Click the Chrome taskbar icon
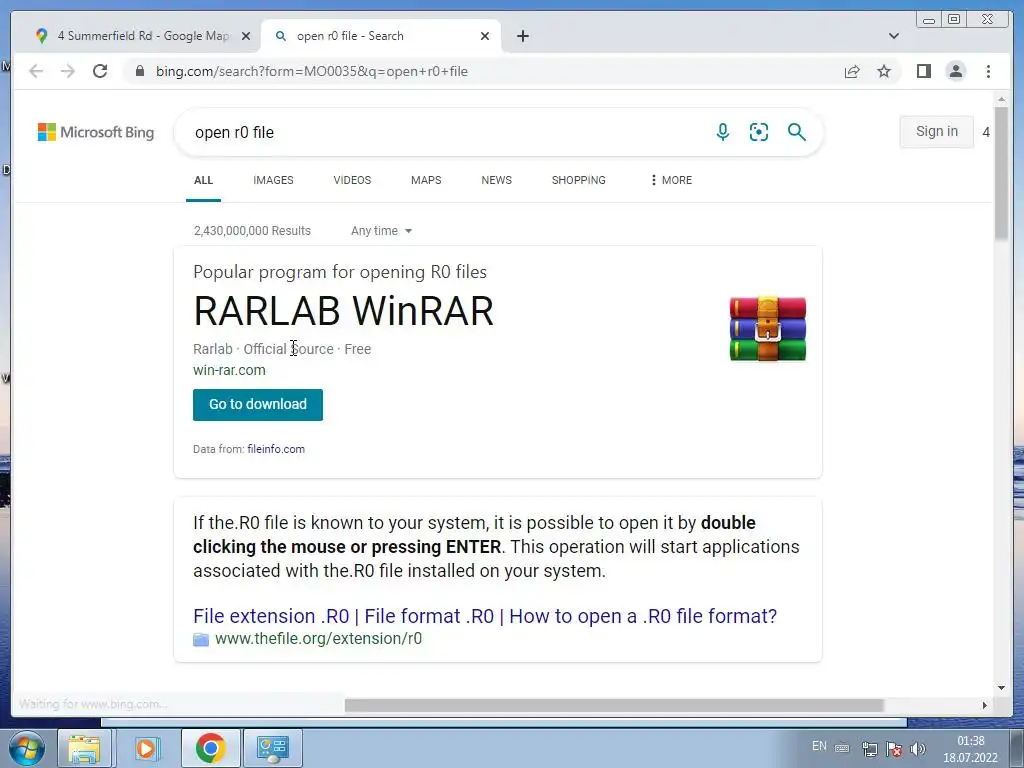This screenshot has width=1024, height=768. pyautogui.click(x=210, y=748)
